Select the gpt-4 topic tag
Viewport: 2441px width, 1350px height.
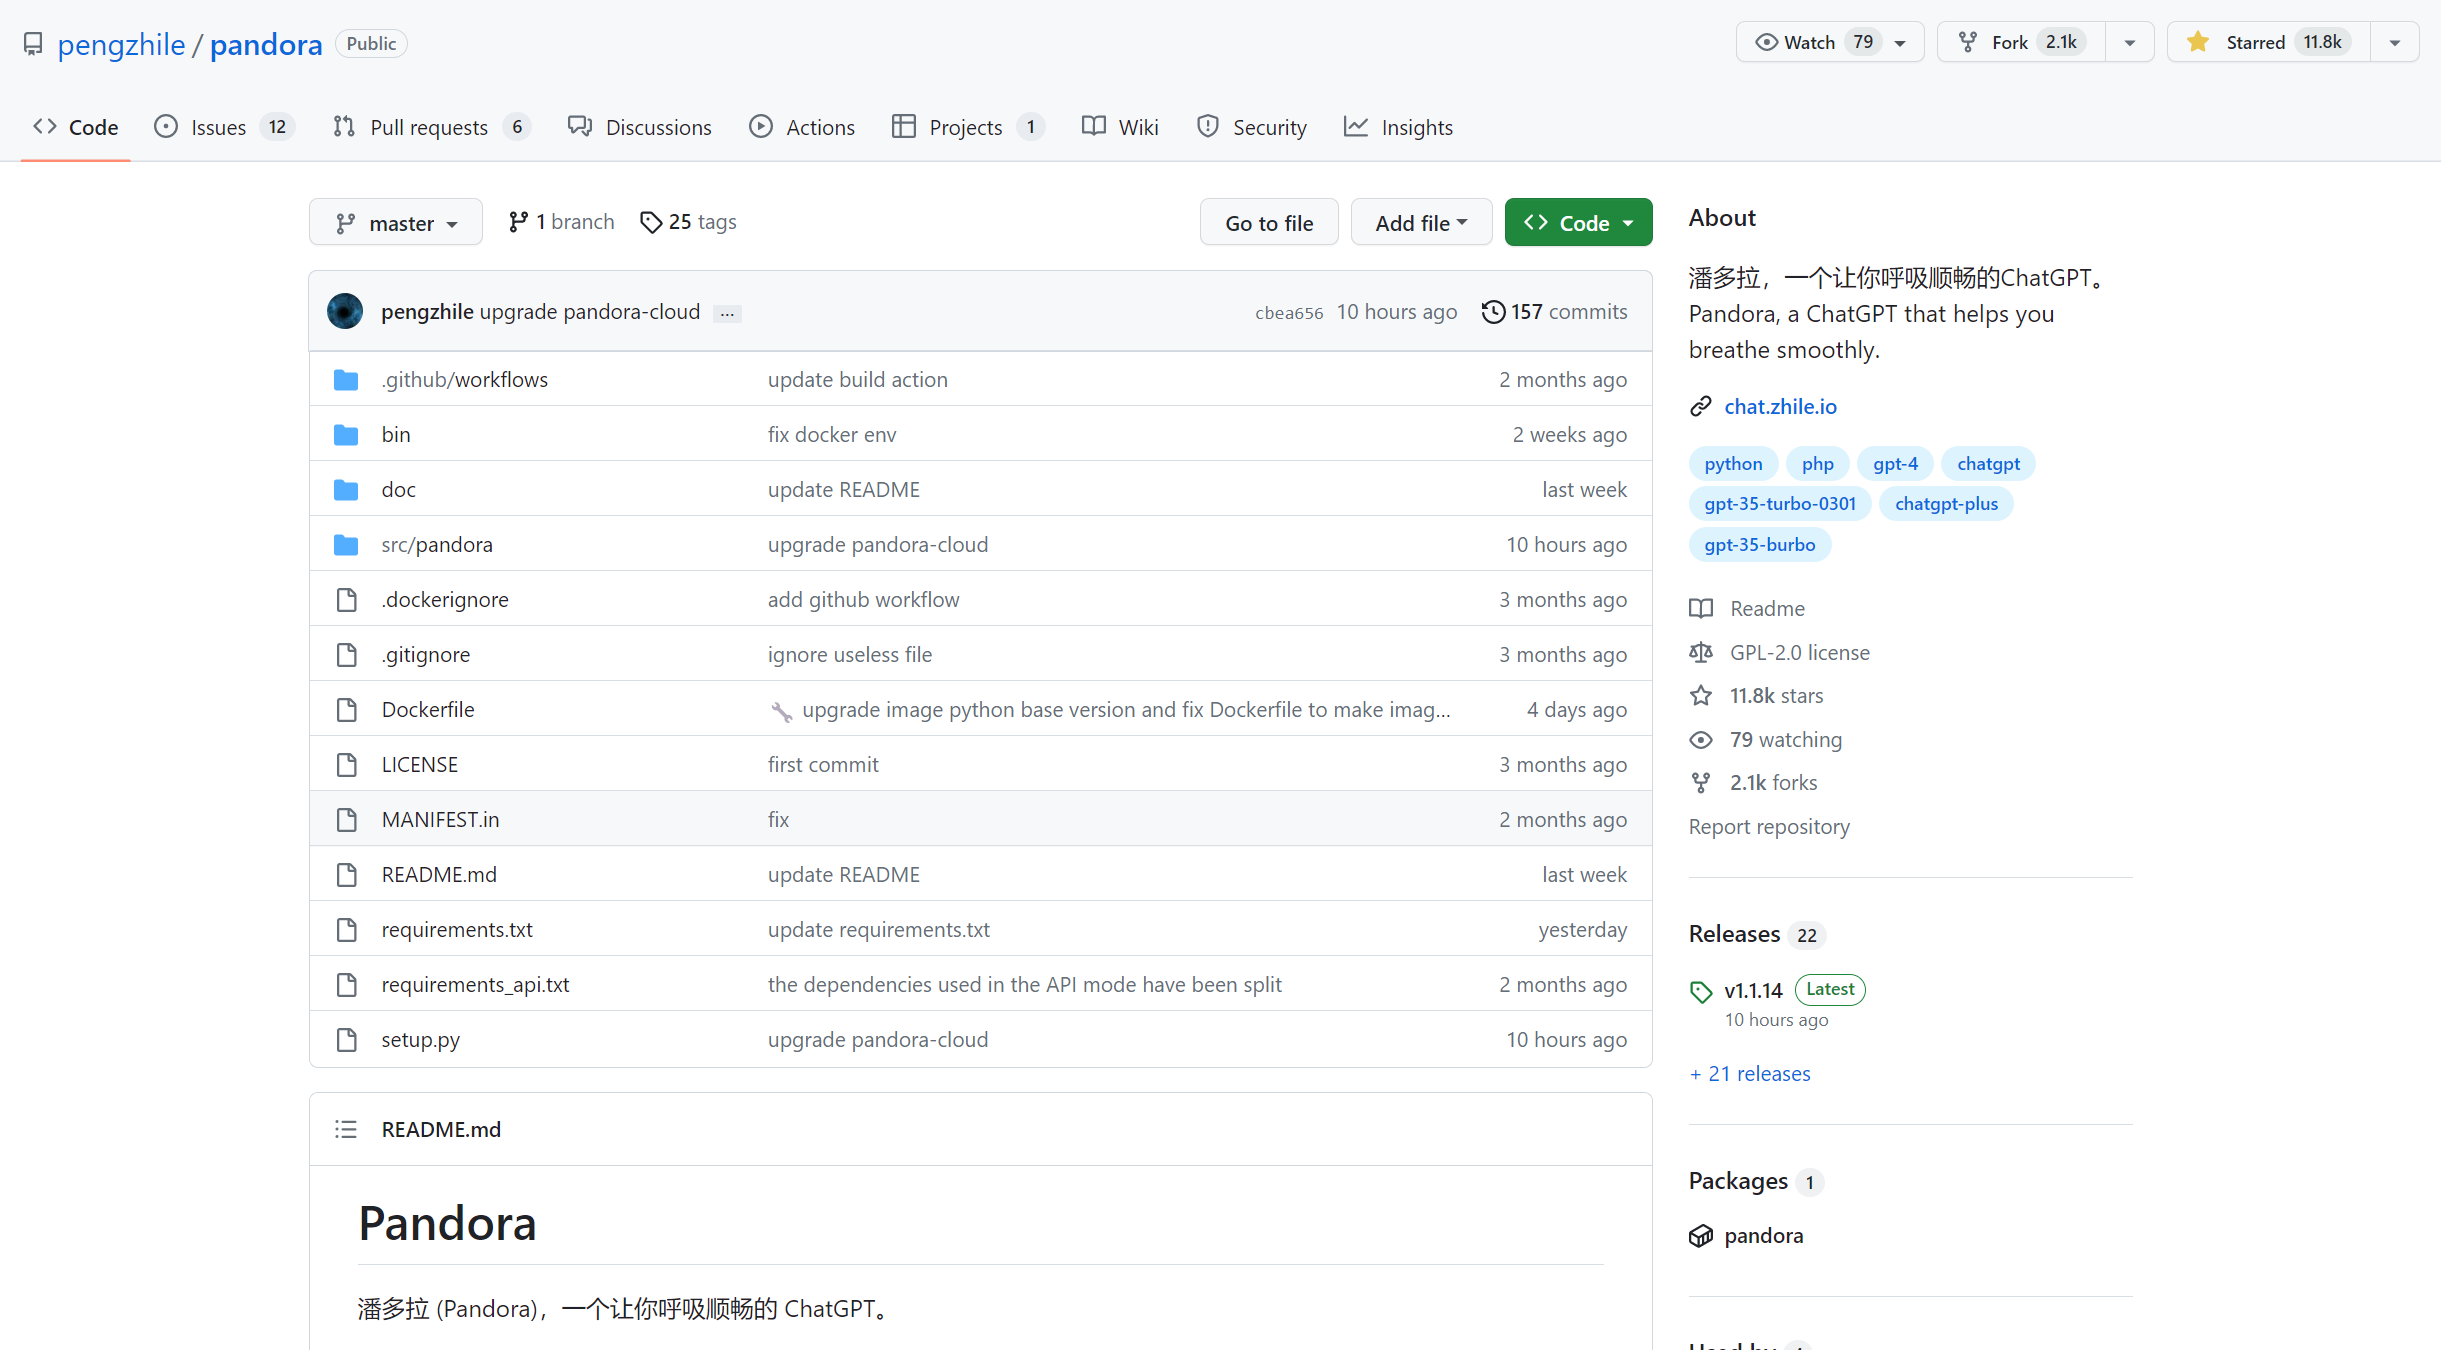tap(1895, 464)
